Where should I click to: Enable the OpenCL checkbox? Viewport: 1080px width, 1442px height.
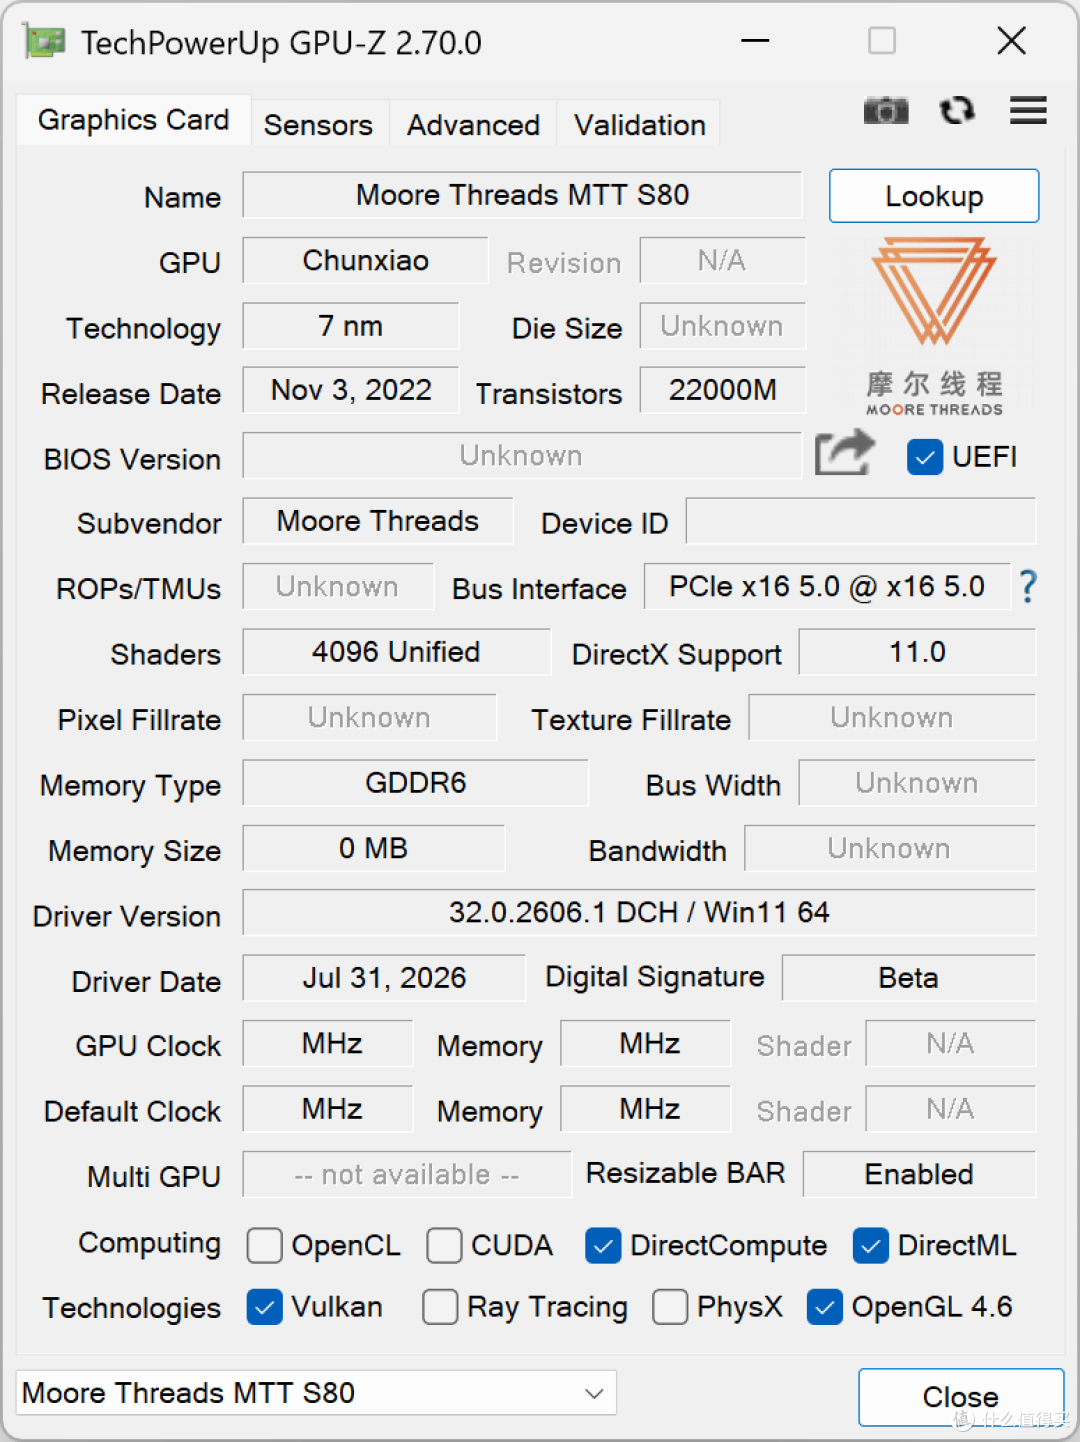[x=265, y=1245]
